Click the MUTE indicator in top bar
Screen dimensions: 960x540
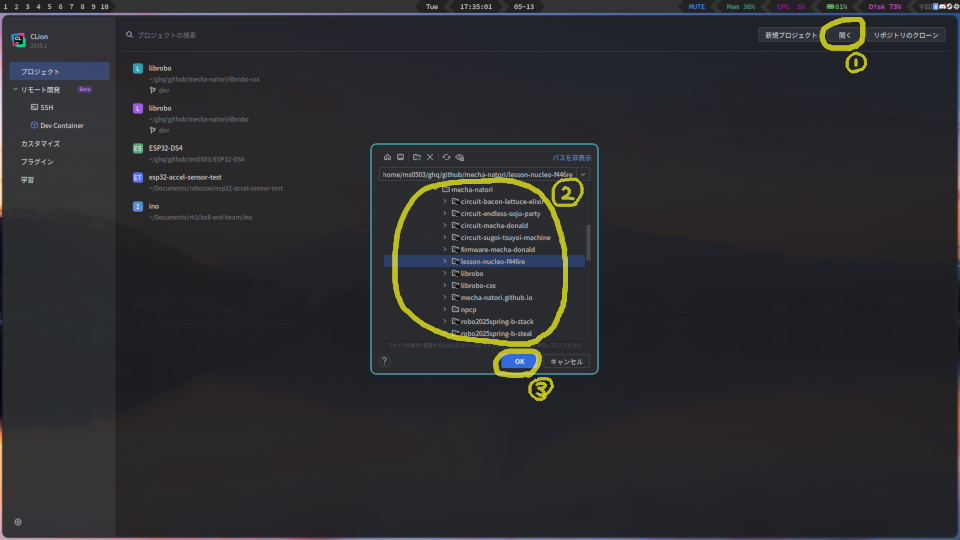coord(697,7)
